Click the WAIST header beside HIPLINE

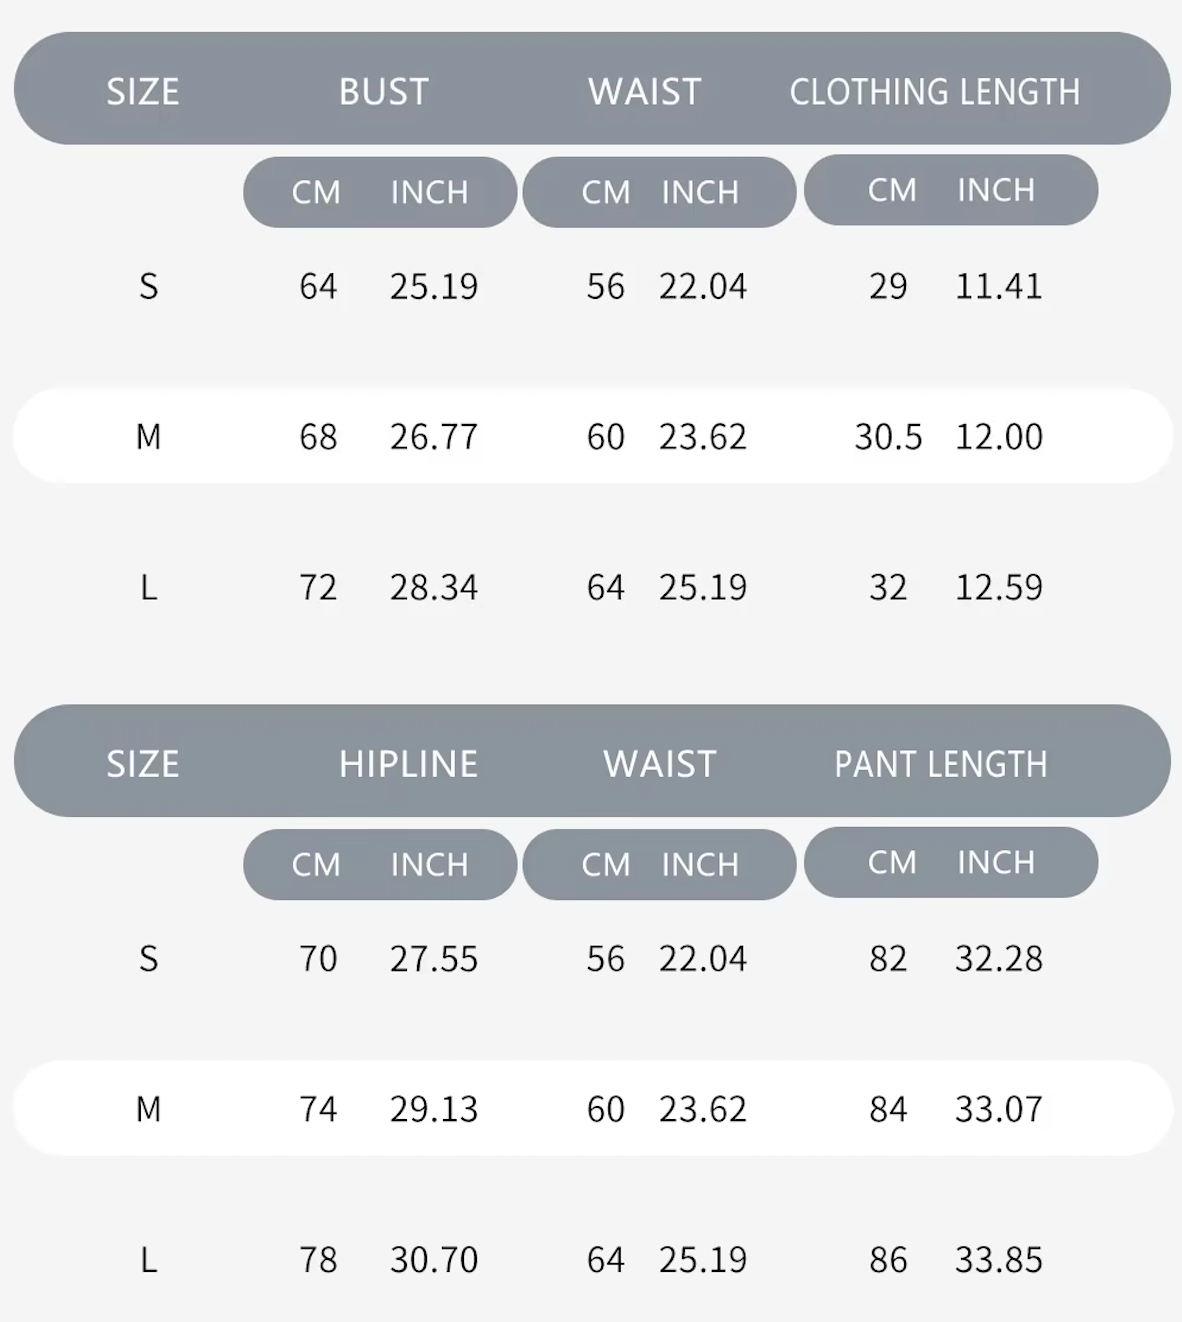(659, 764)
